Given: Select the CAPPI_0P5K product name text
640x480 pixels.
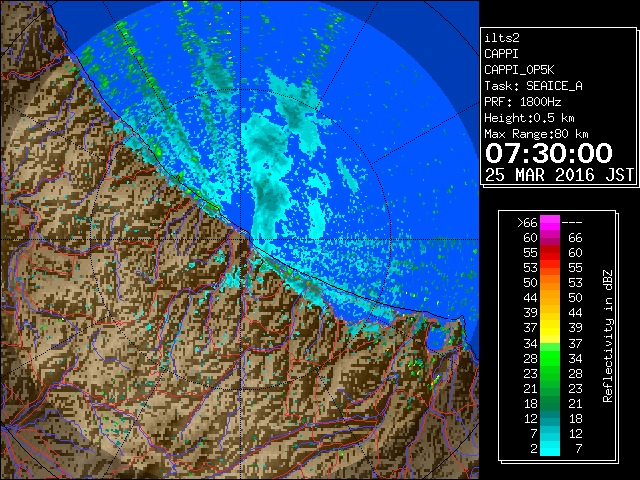Looking at the screenshot, I should 519,70.
